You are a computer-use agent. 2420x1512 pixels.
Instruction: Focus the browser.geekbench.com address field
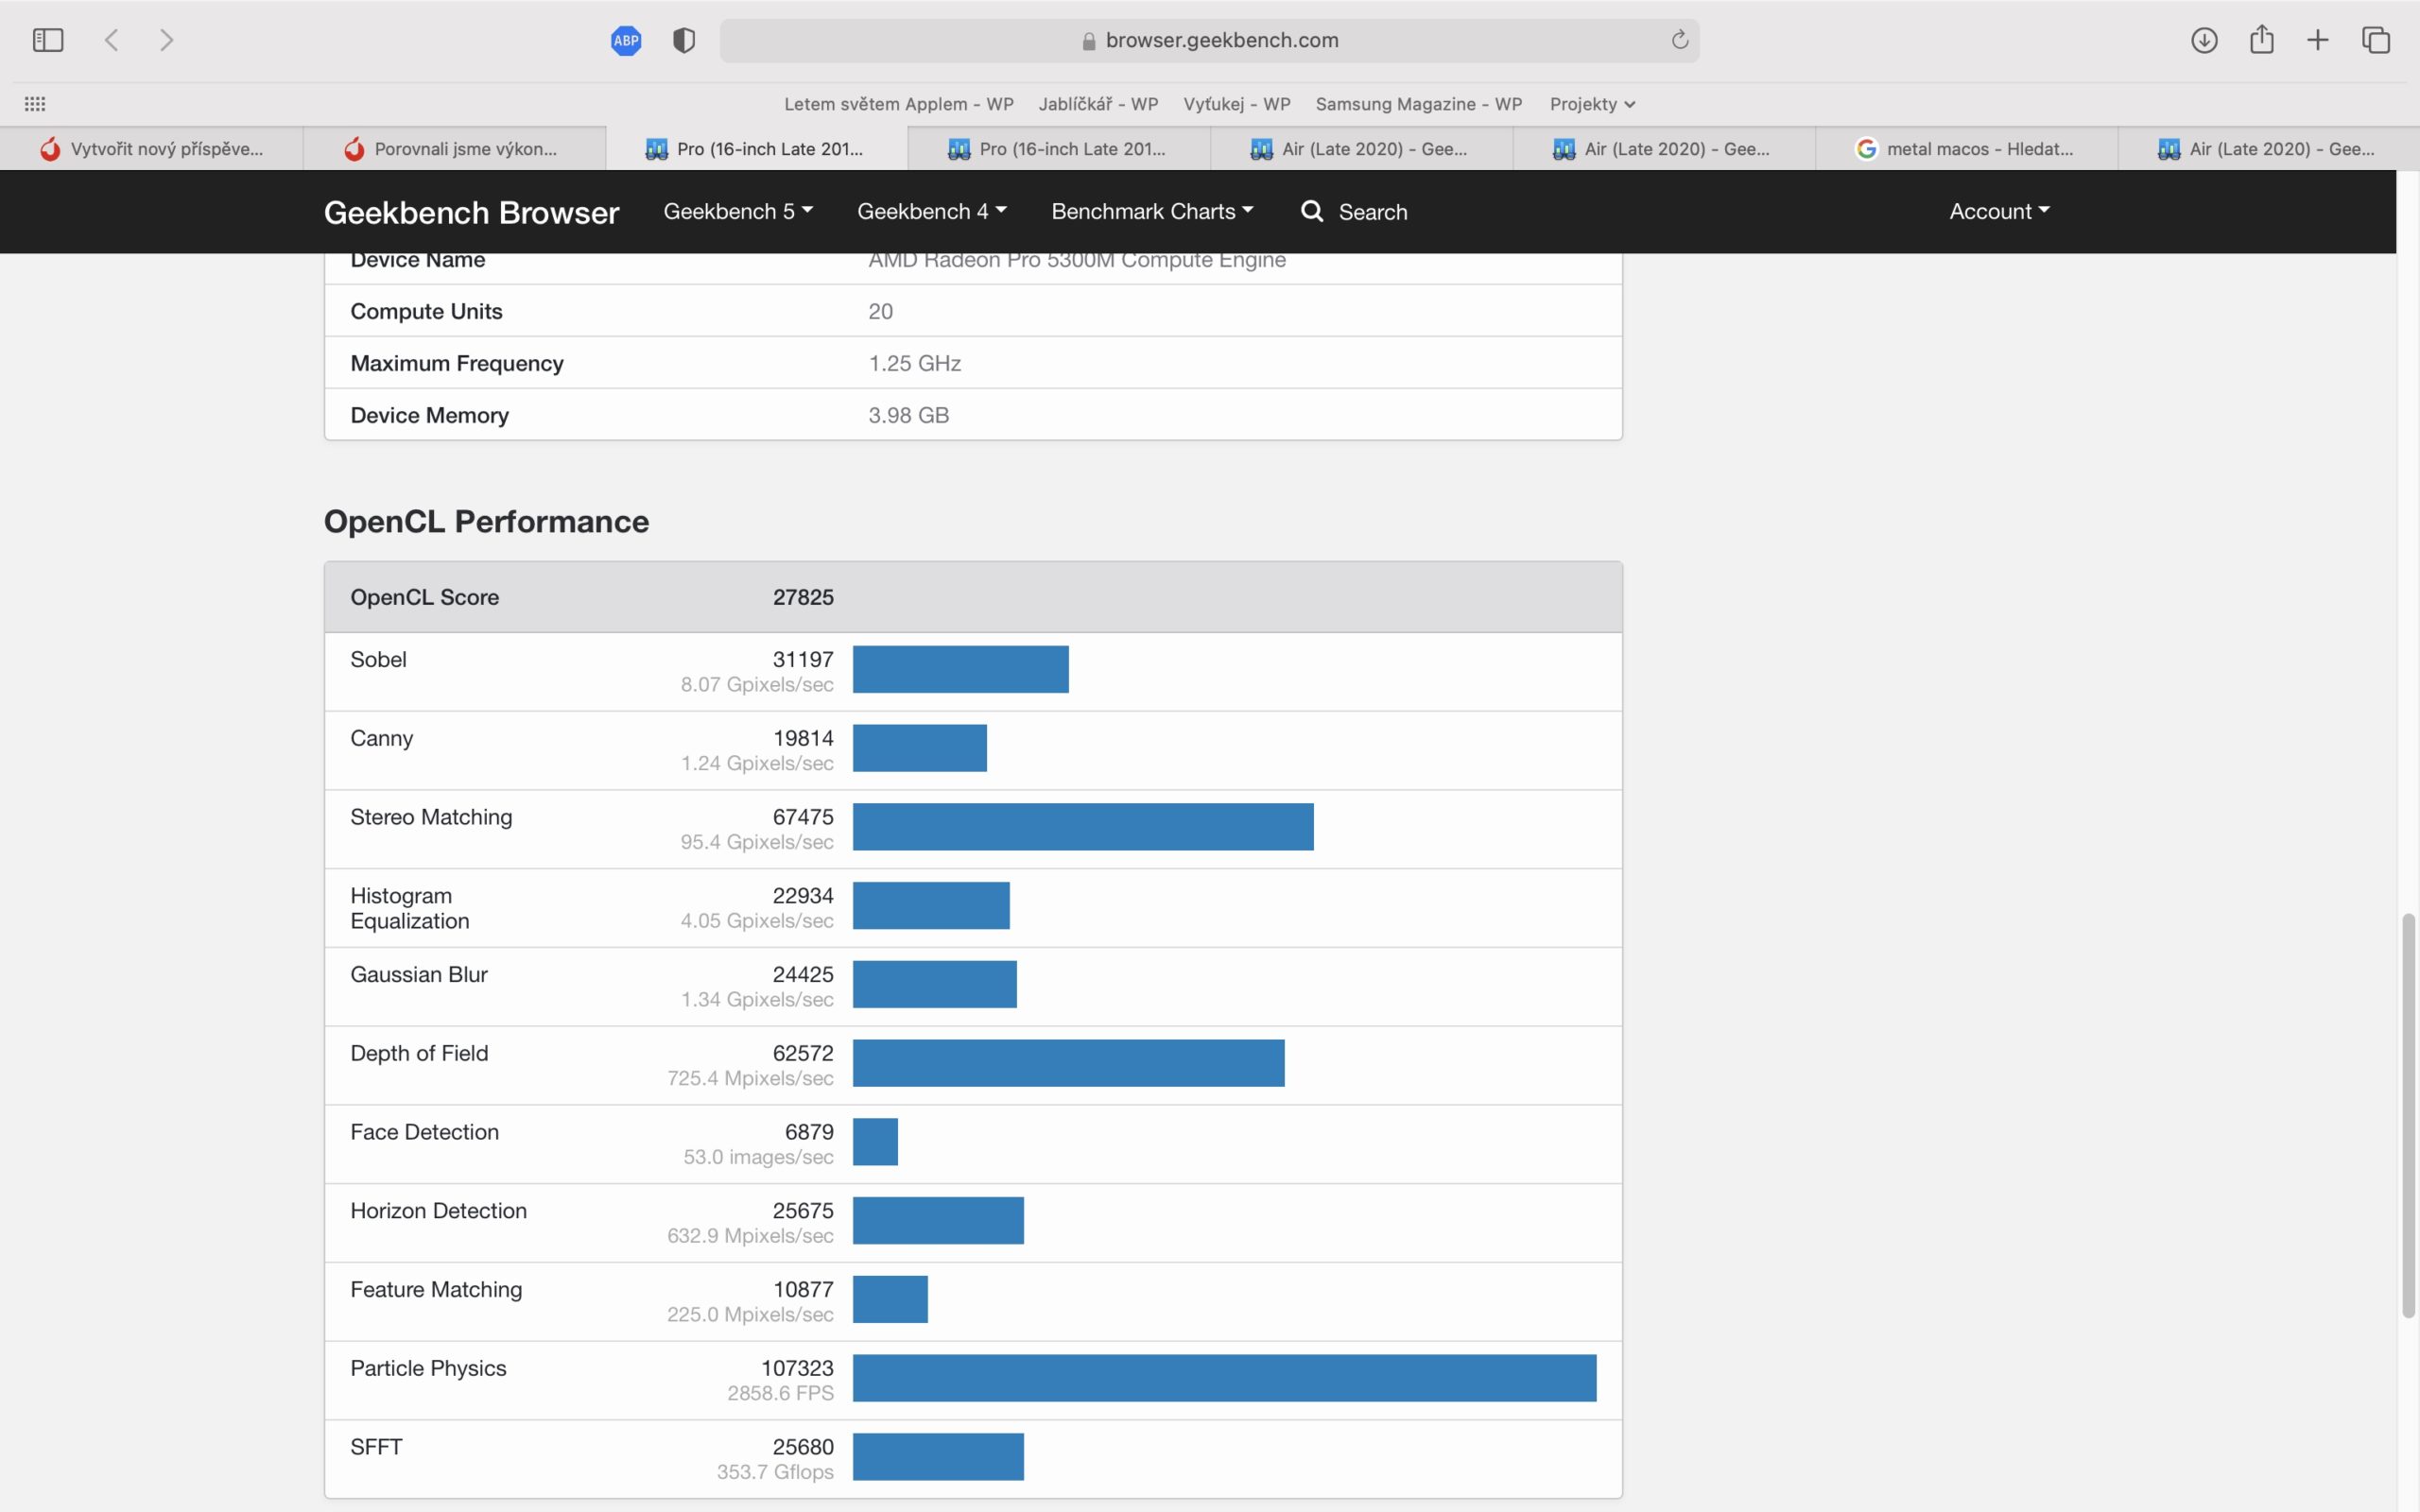1209,40
